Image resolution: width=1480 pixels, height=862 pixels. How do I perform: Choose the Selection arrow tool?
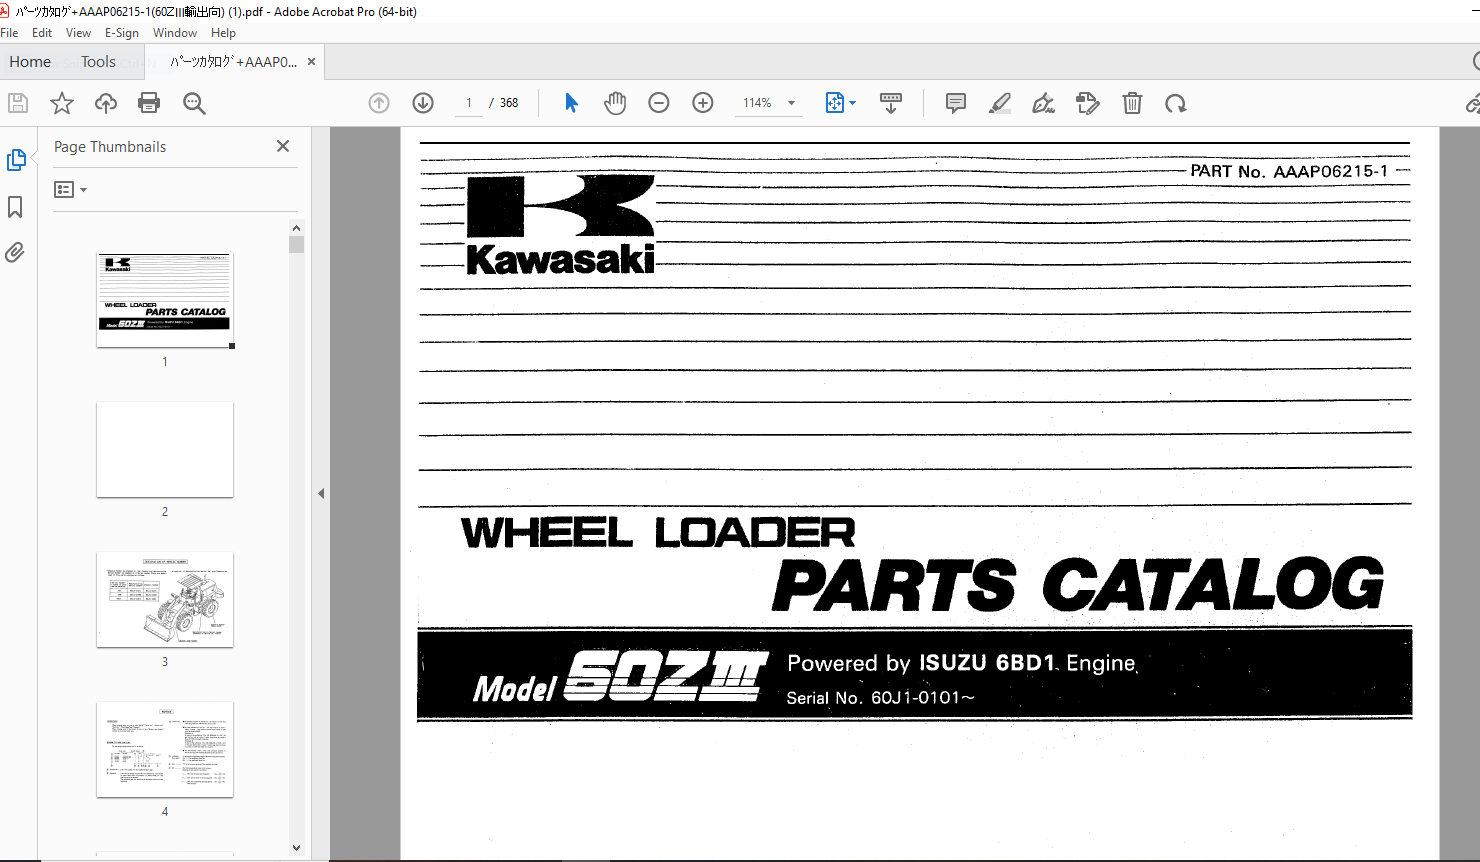click(x=571, y=103)
